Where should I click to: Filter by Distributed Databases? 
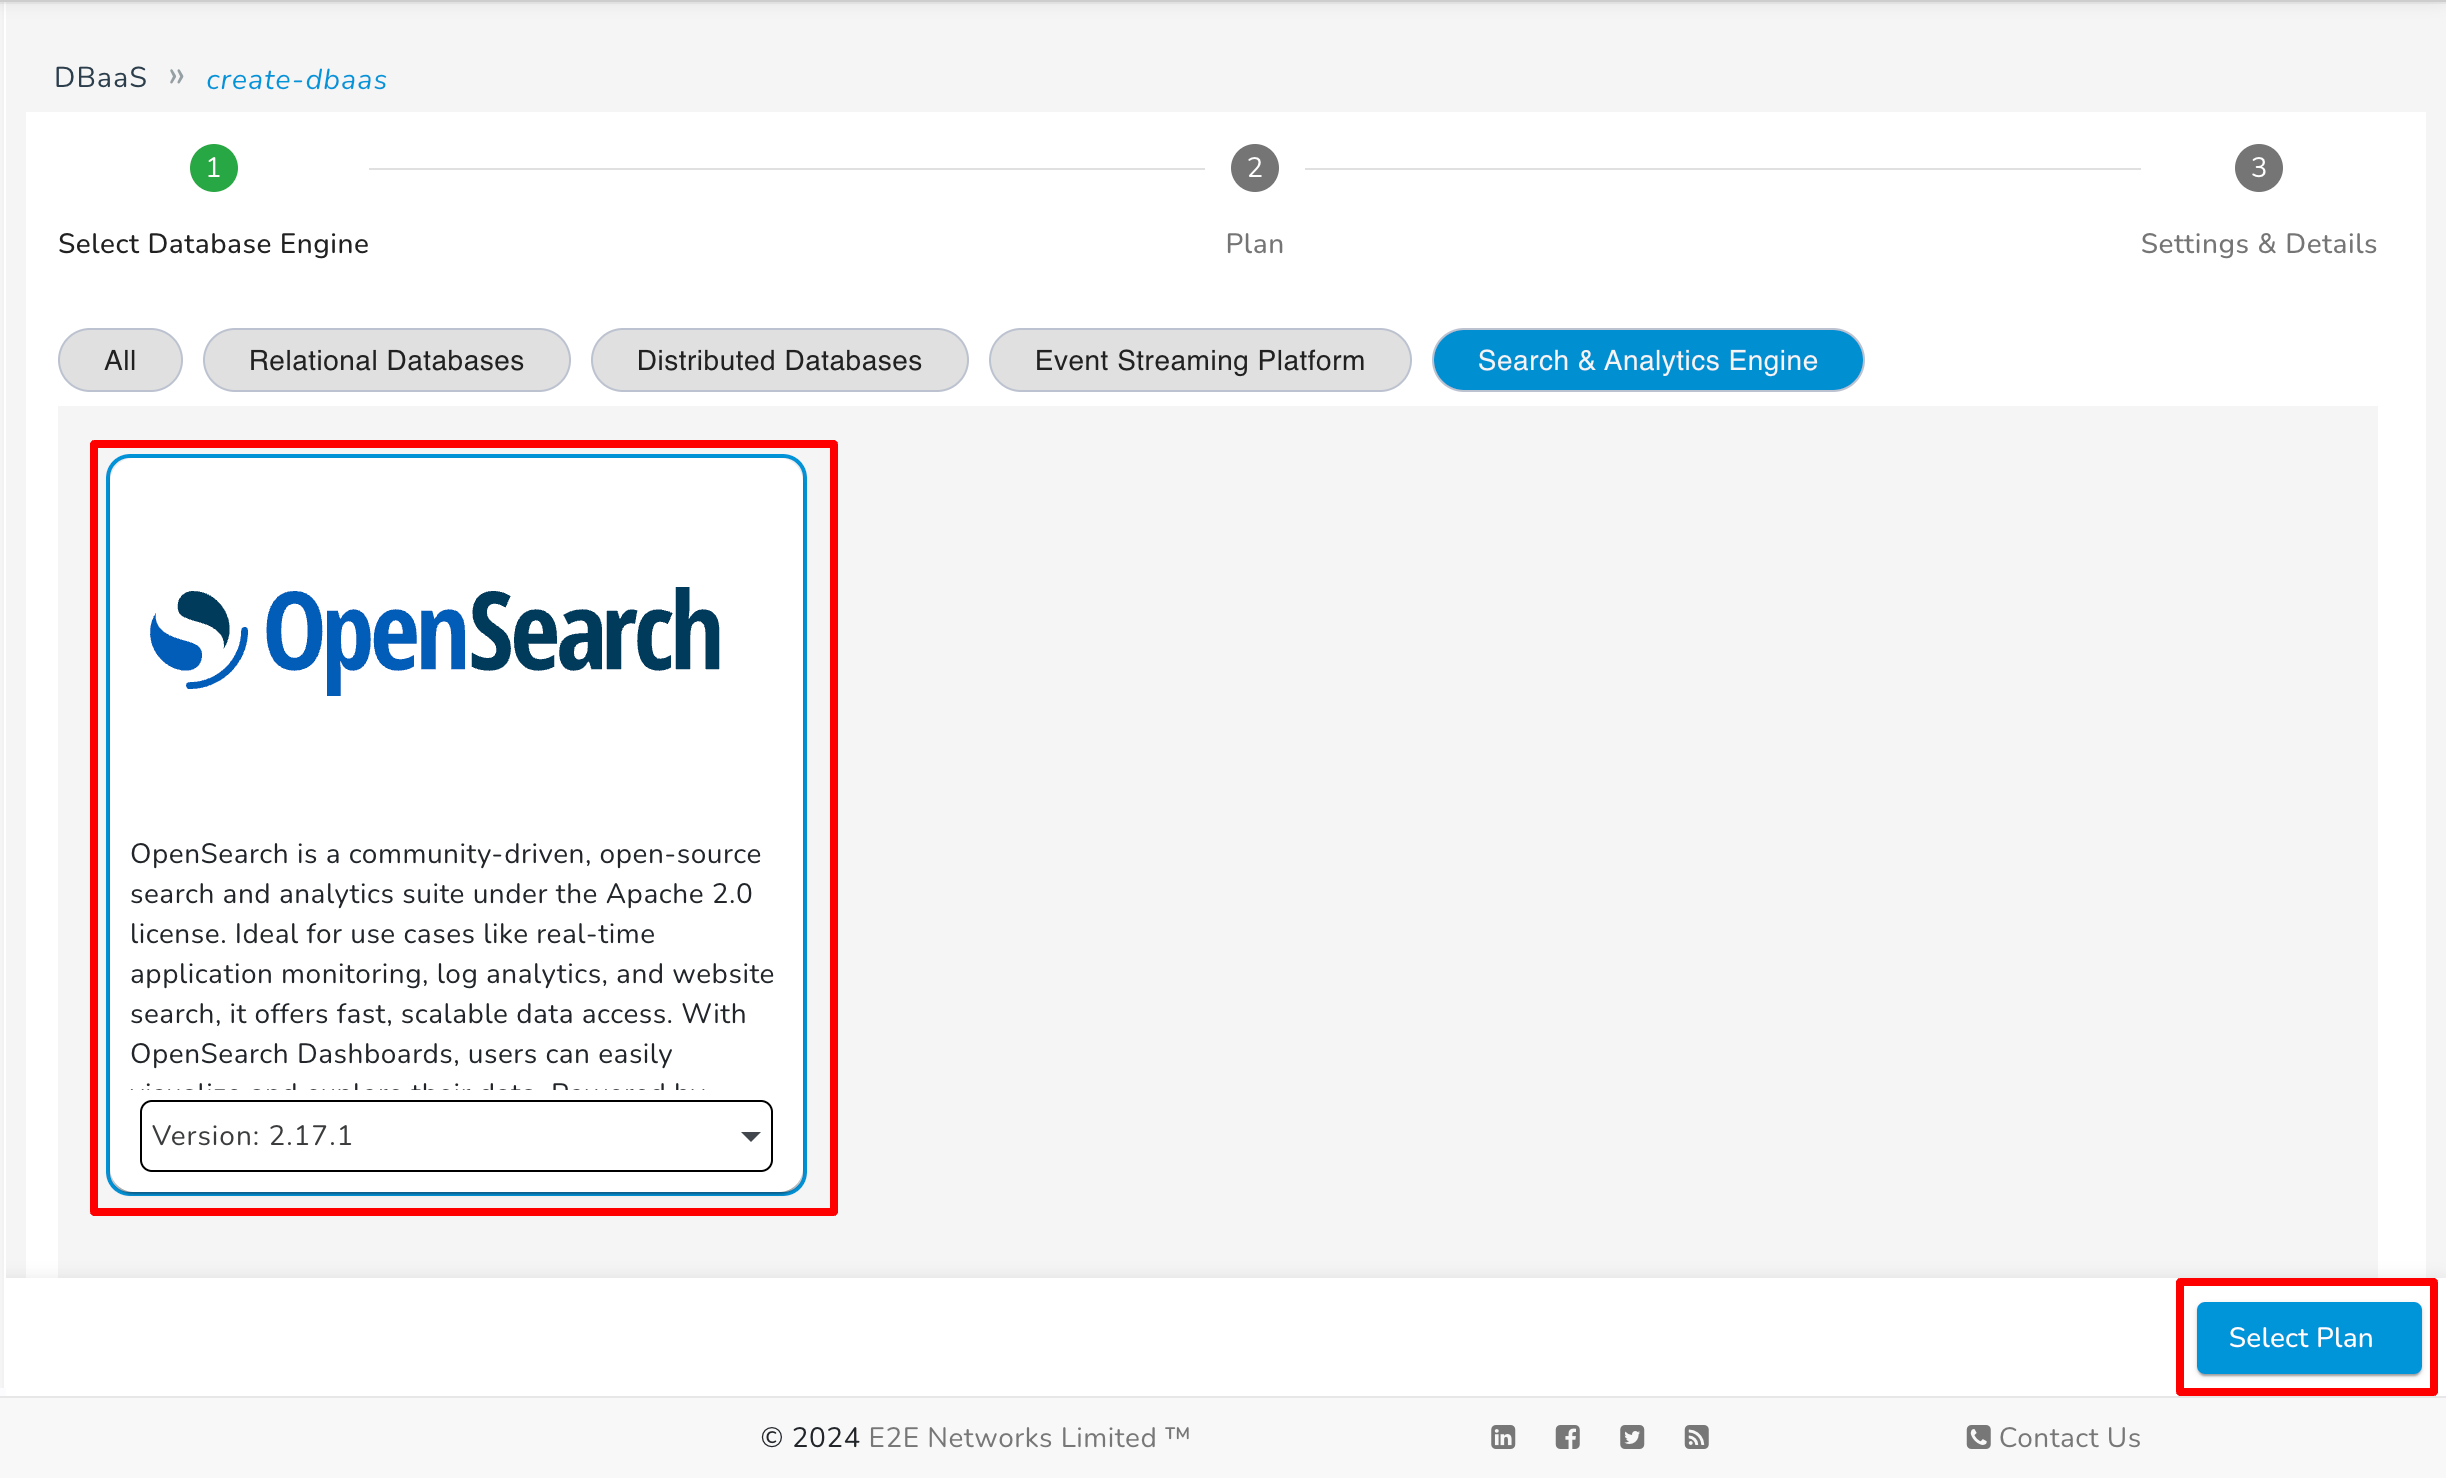click(x=779, y=360)
